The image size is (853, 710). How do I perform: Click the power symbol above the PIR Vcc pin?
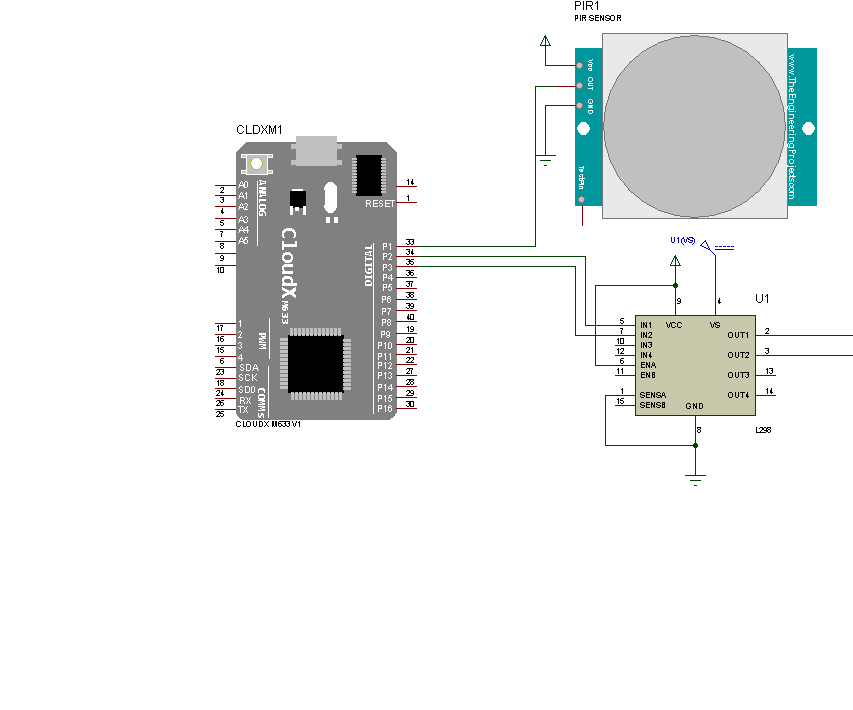pyautogui.click(x=547, y=41)
